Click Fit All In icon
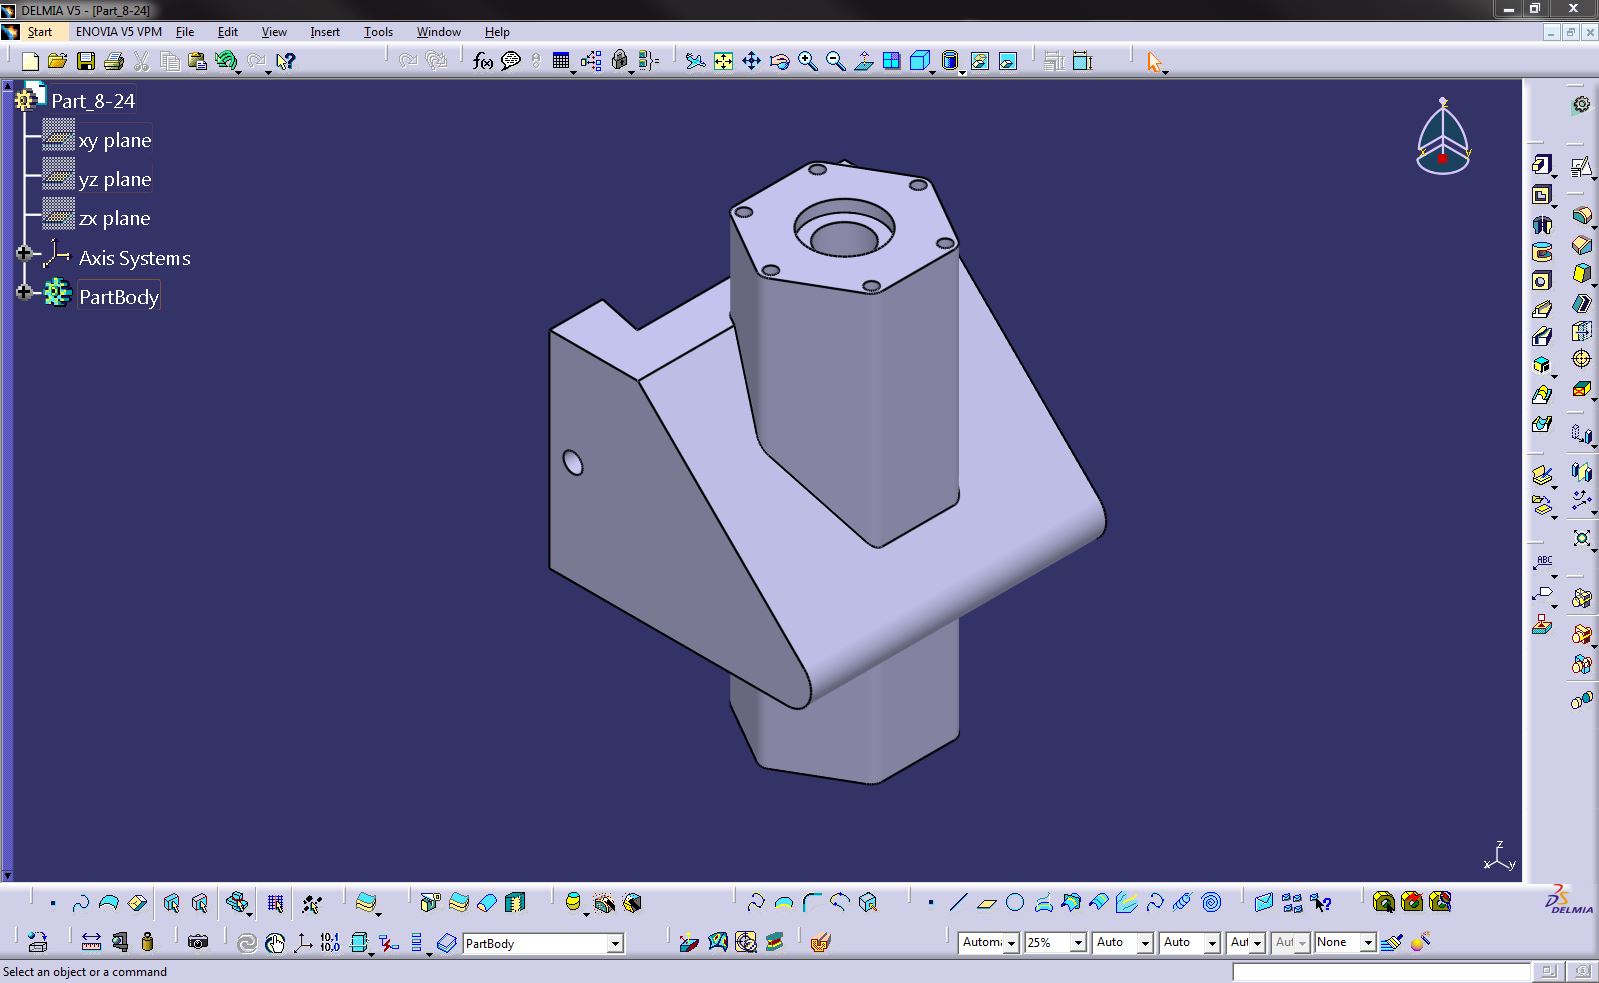Viewport: 1599px width, 983px height. pyautogui.click(x=723, y=62)
